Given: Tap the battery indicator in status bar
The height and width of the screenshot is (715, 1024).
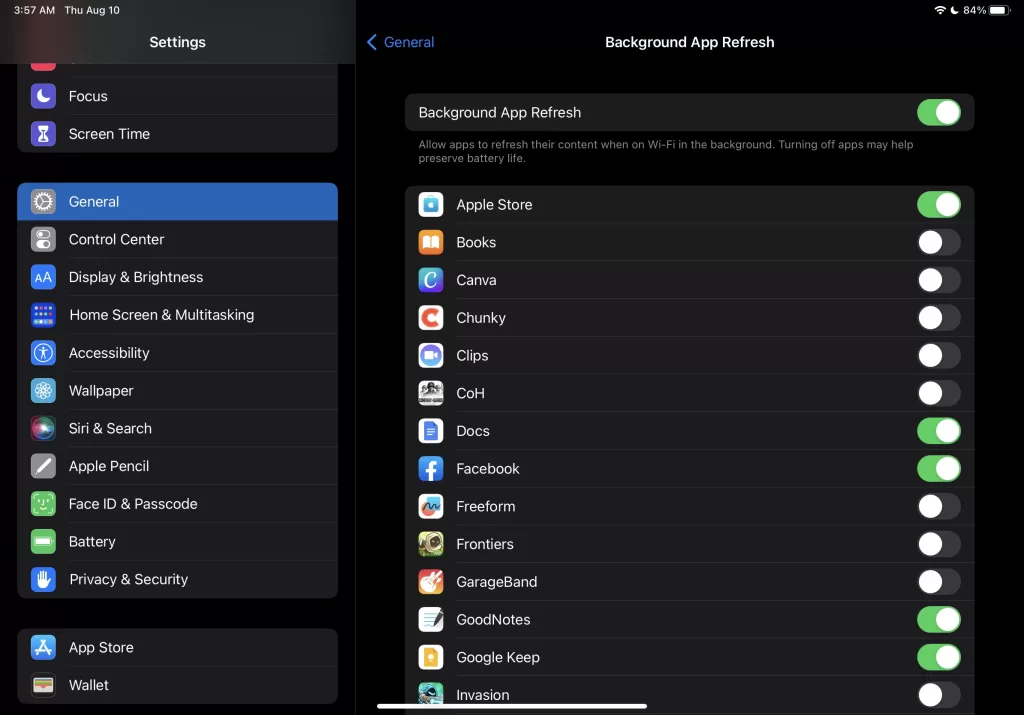Looking at the screenshot, I should [1000, 10].
